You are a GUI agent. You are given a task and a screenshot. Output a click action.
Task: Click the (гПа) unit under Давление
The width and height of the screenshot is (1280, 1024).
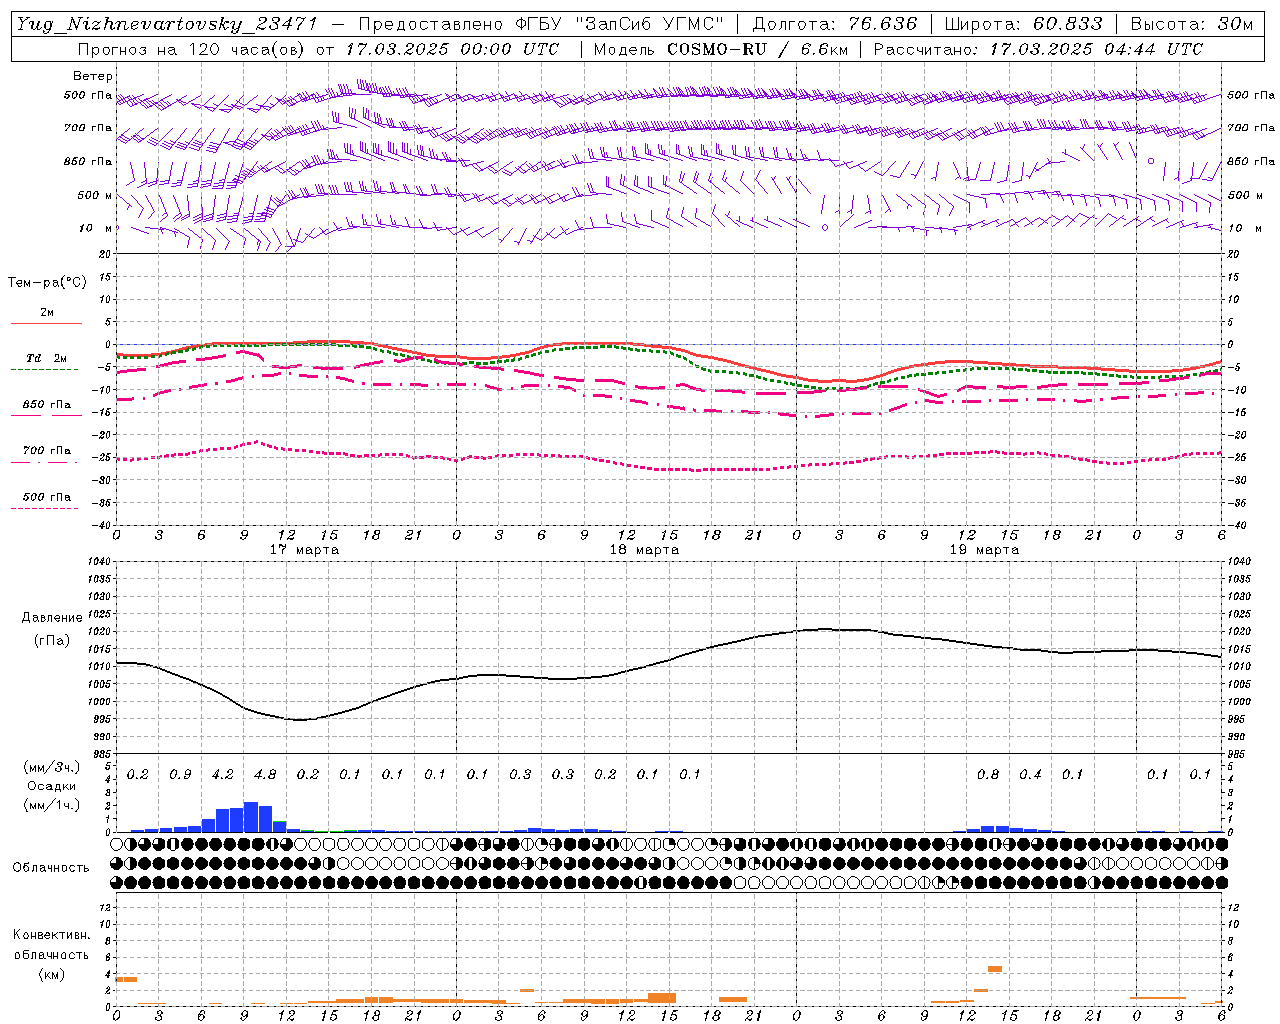point(52,641)
